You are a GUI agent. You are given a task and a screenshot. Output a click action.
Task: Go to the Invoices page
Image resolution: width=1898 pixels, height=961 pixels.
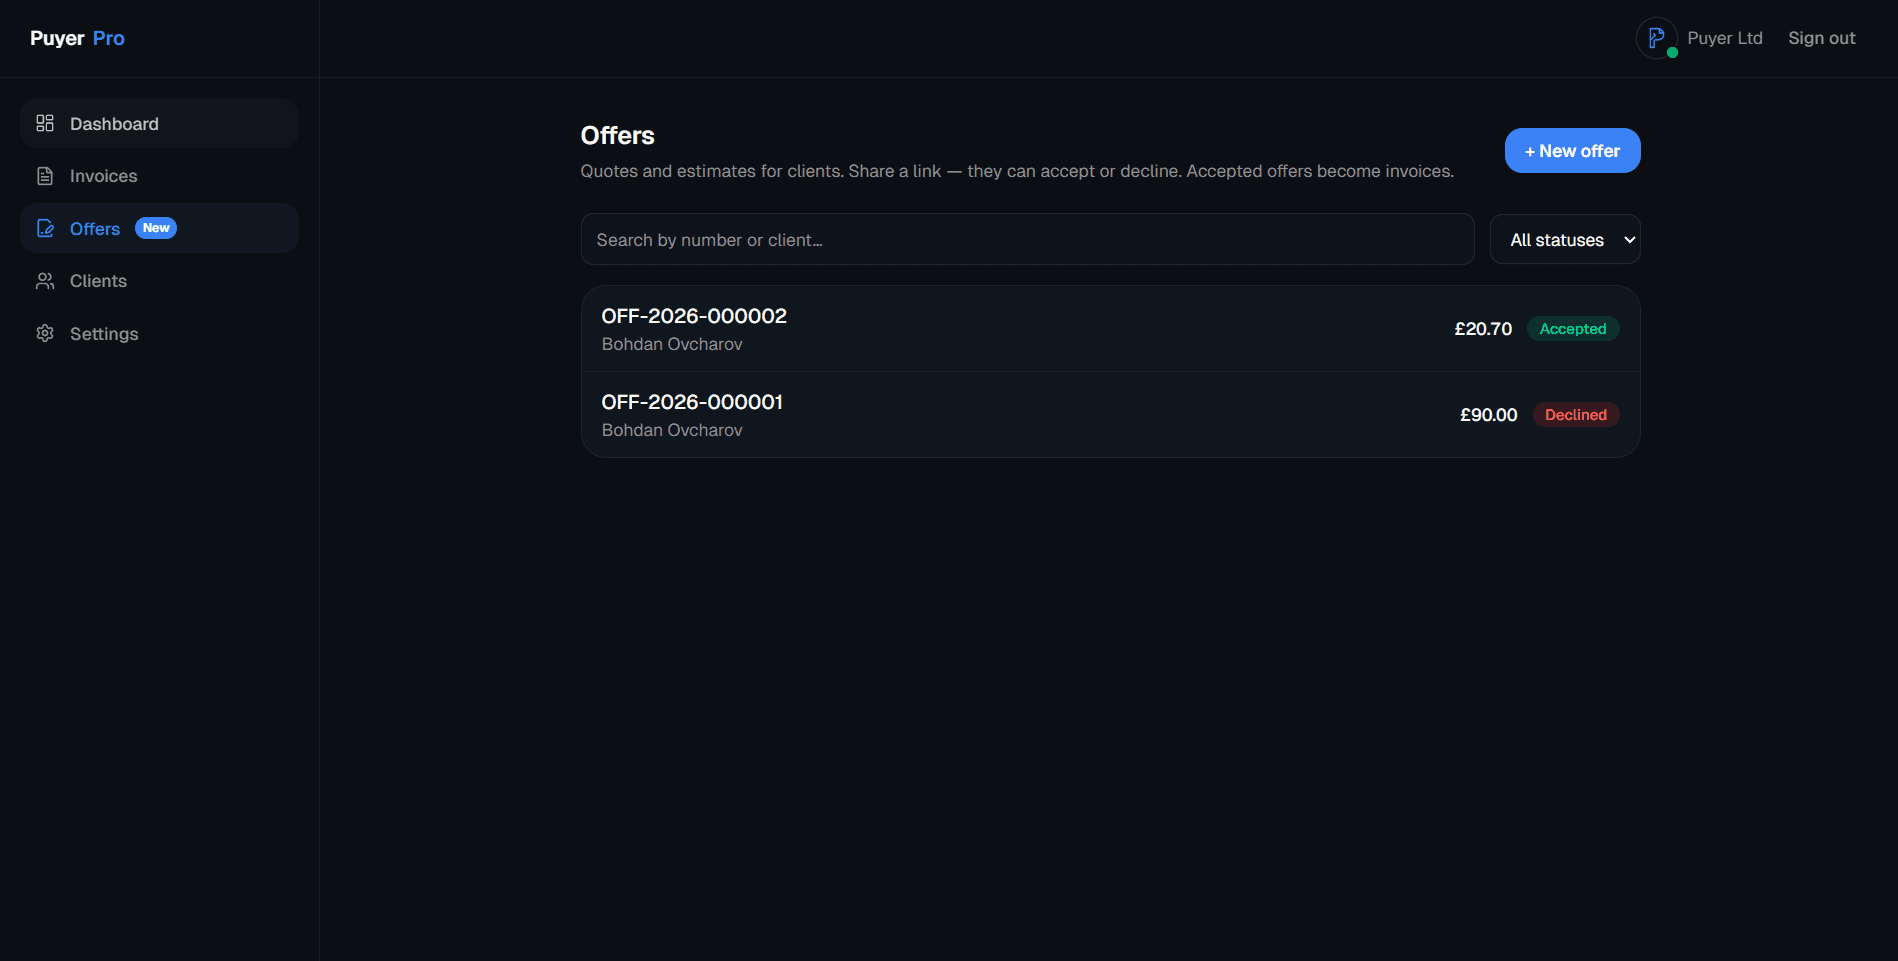click(x=103, y=176)
